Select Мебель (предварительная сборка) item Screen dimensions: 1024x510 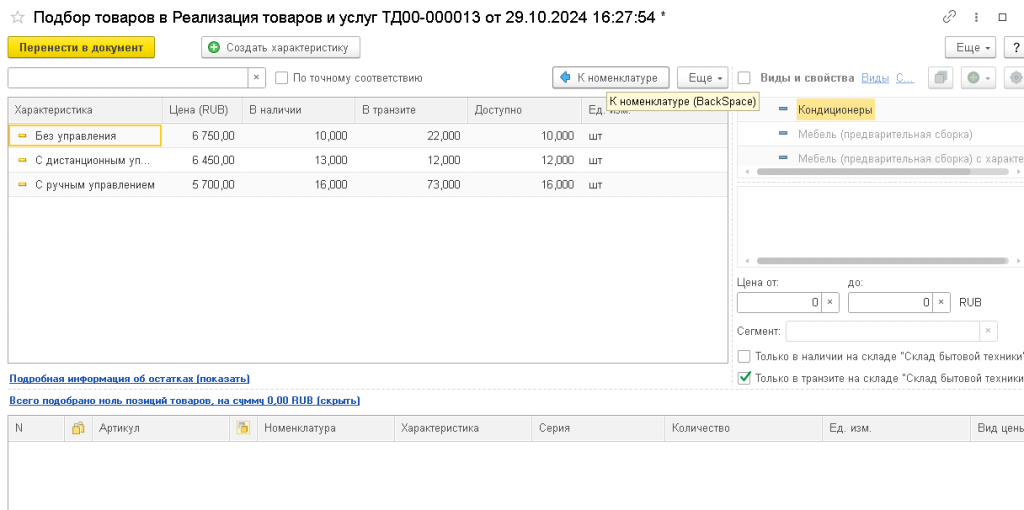point(885,134)
